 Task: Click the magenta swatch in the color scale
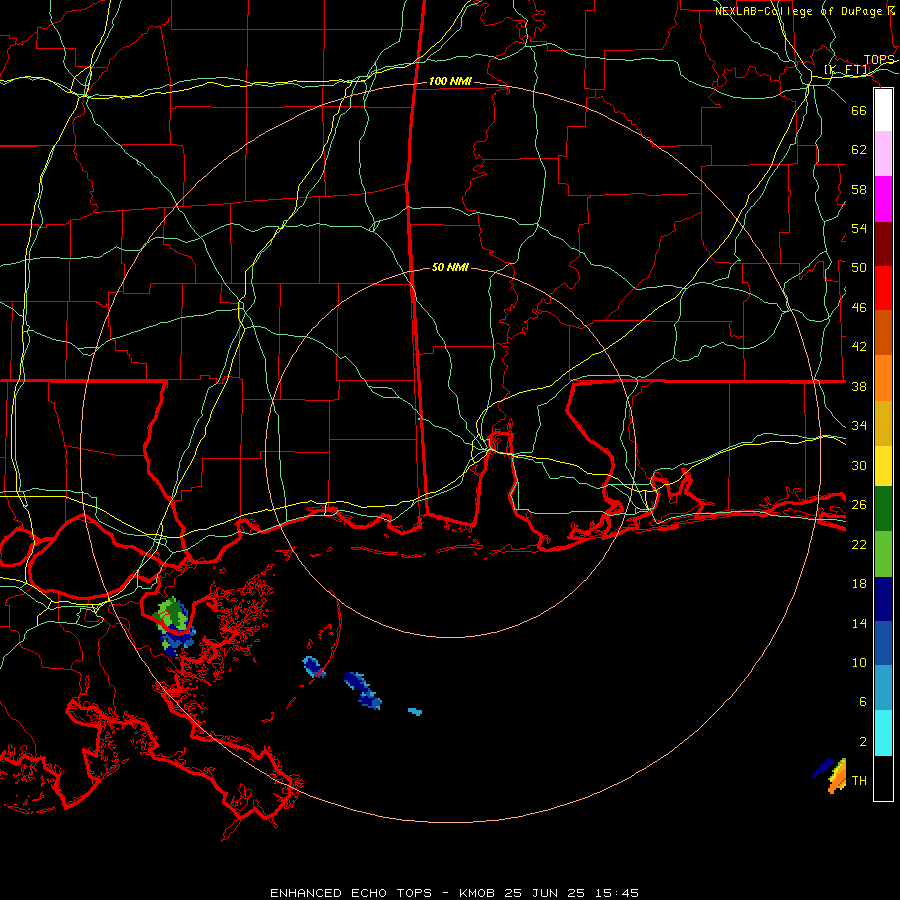pyautogui.click(x=883, y=199)
